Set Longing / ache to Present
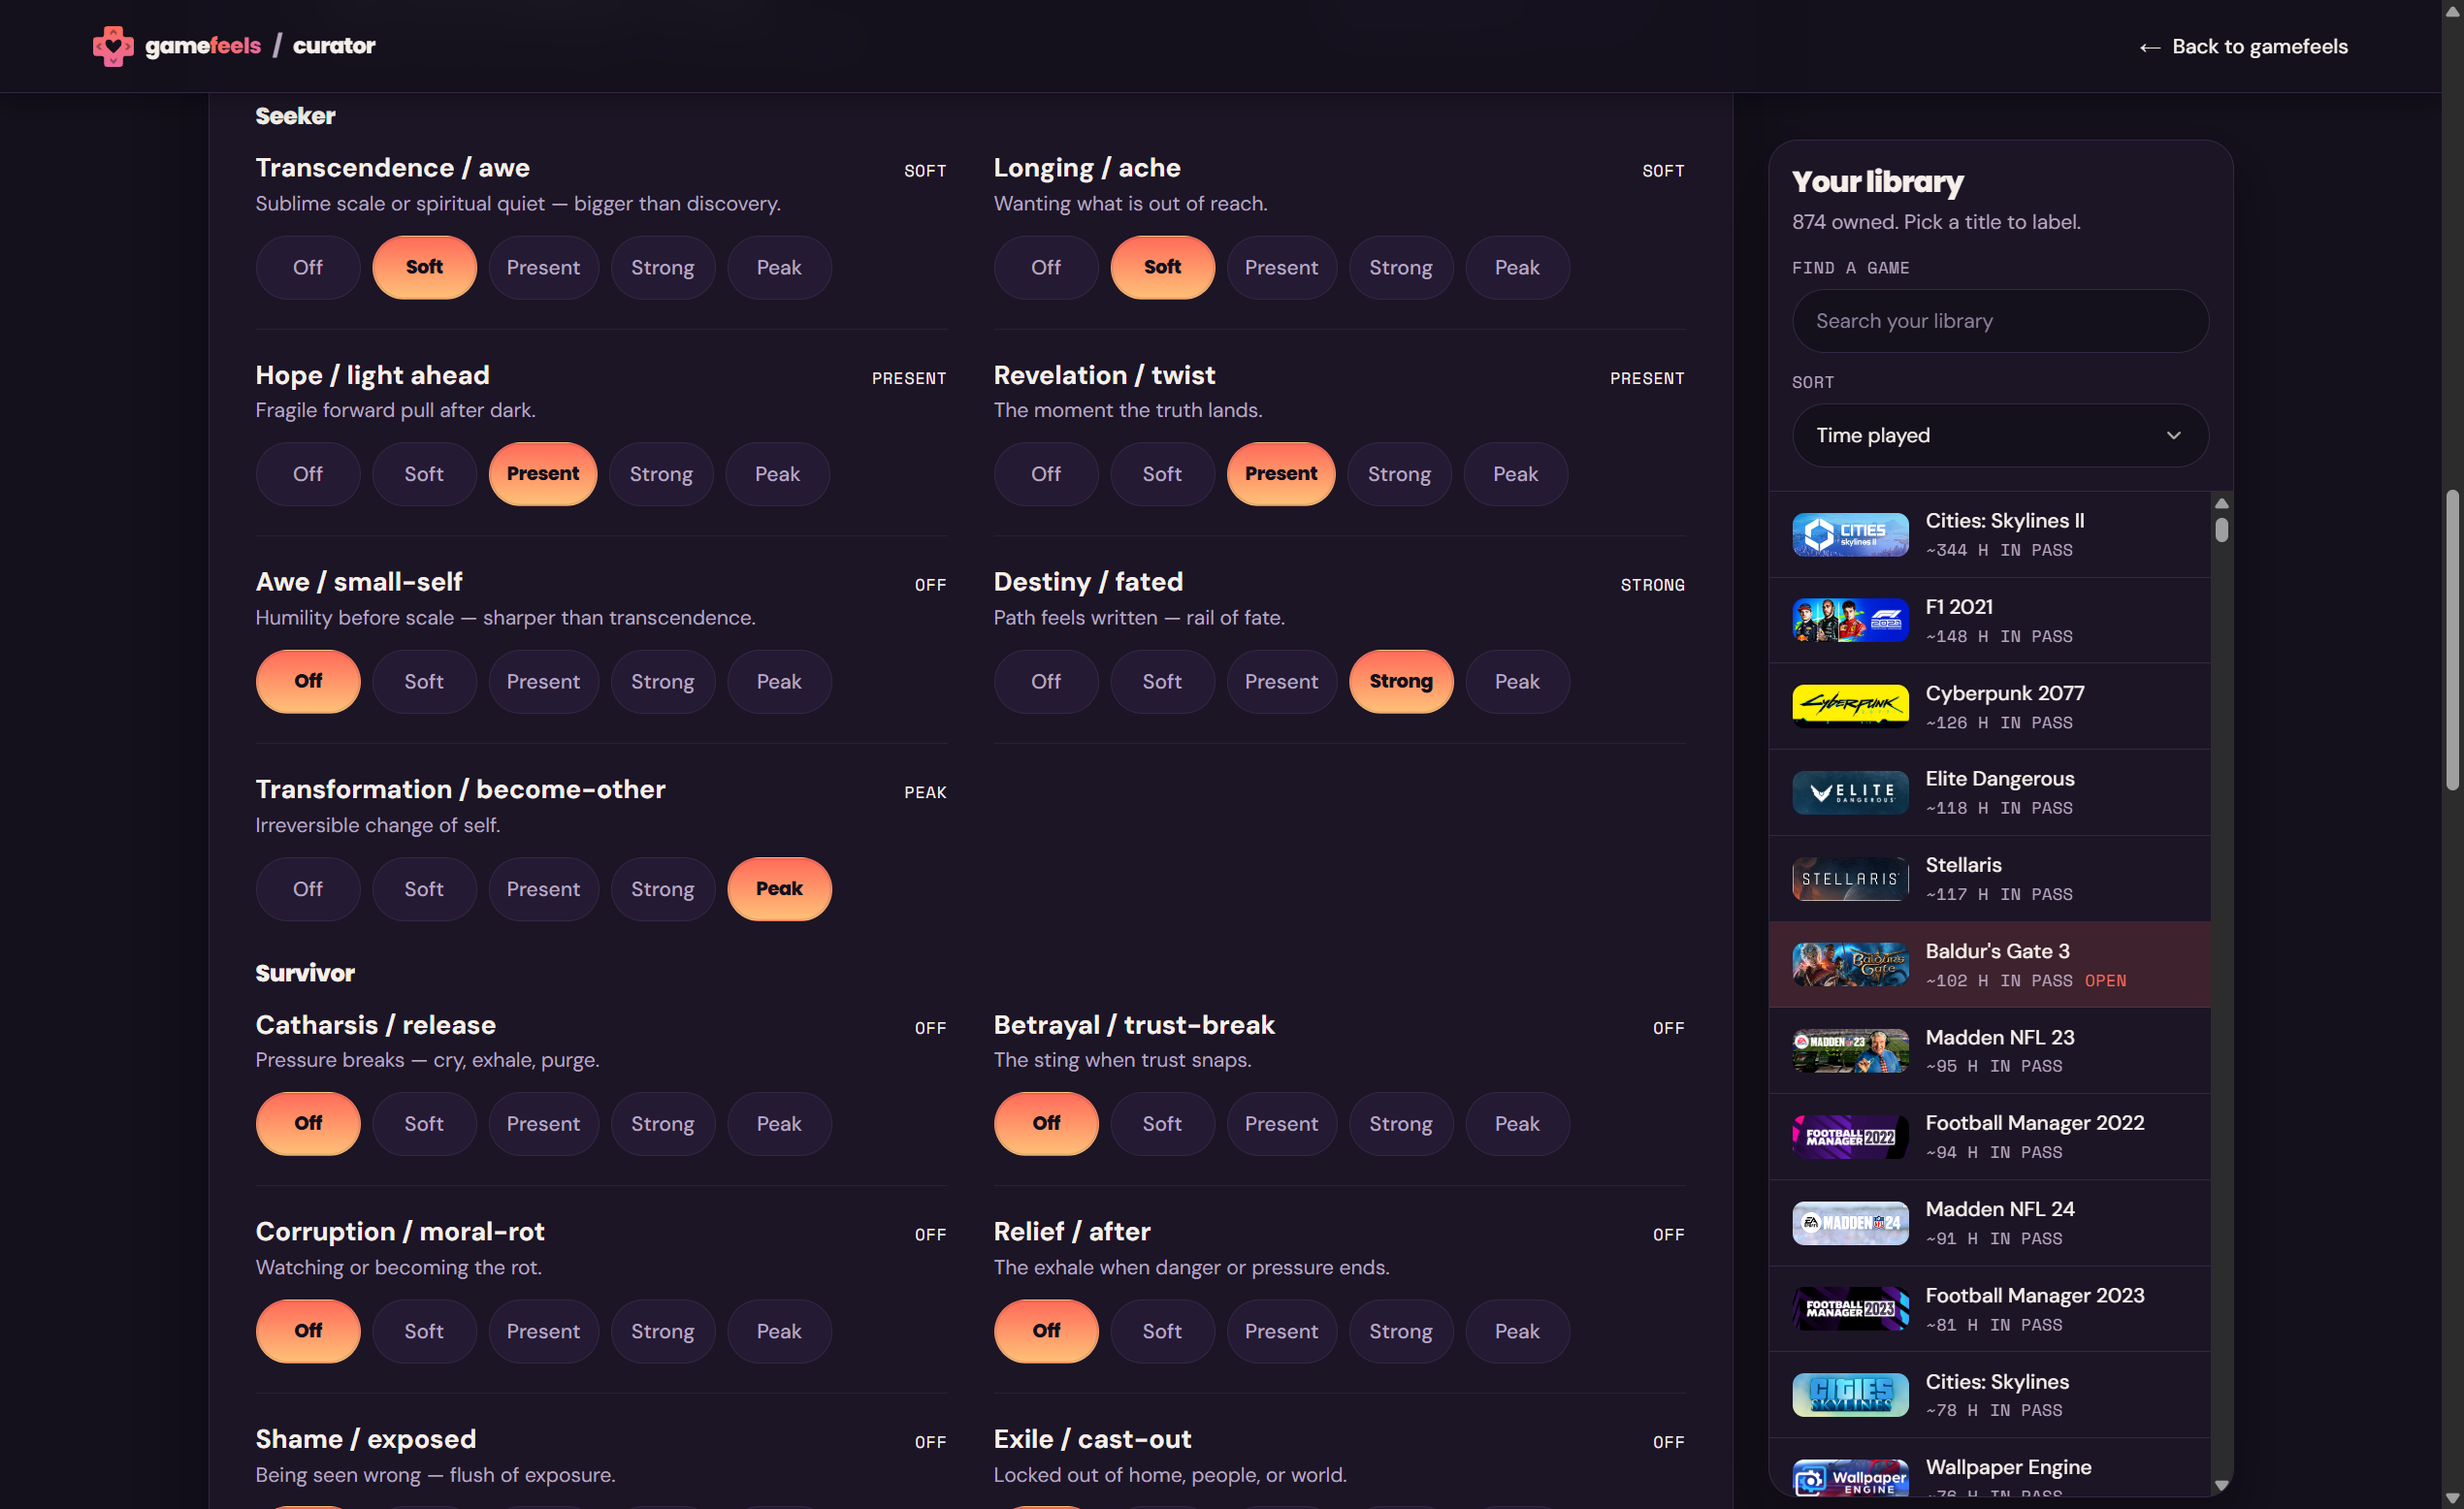2464x1509 pixels. point(1281,267)
